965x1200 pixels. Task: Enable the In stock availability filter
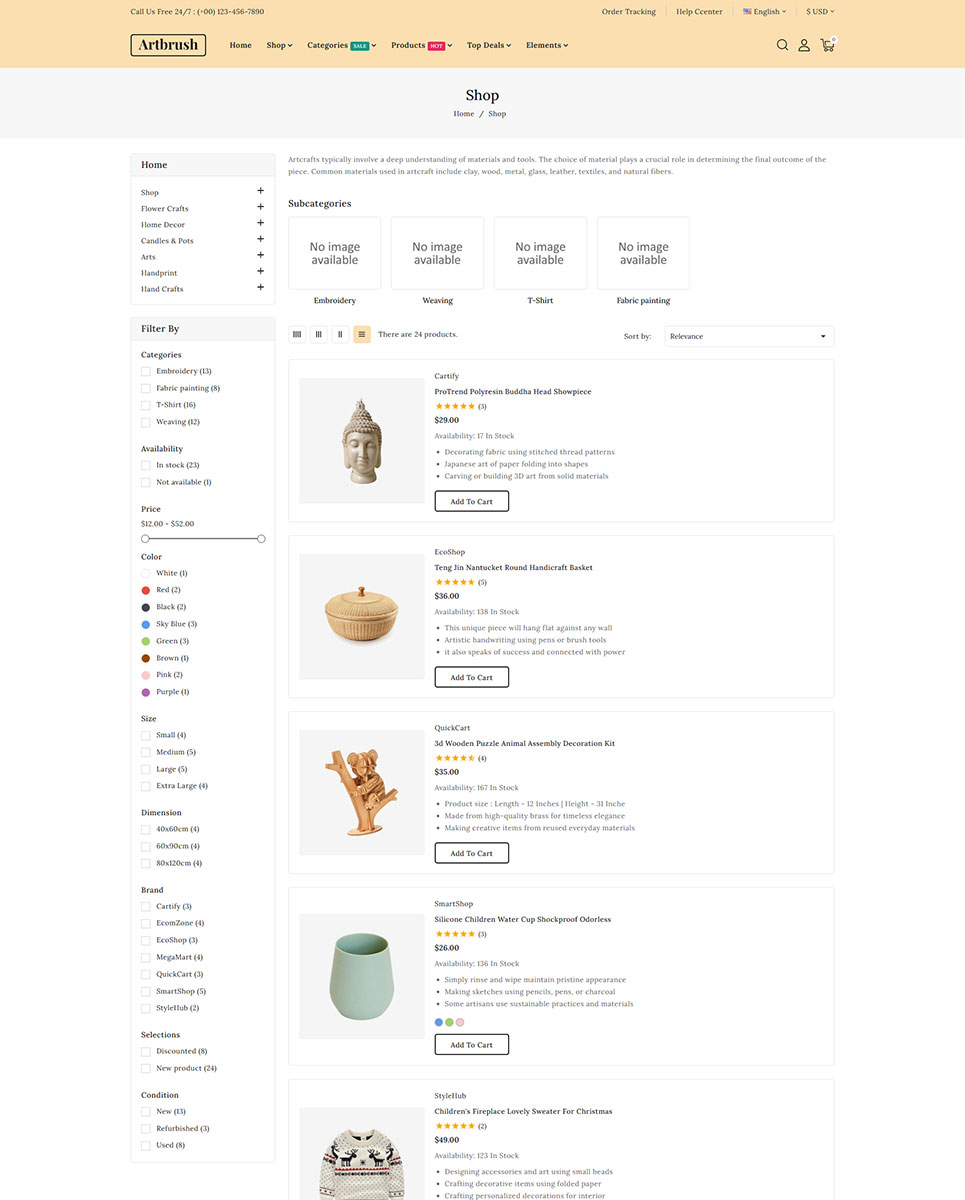point(146,465)
